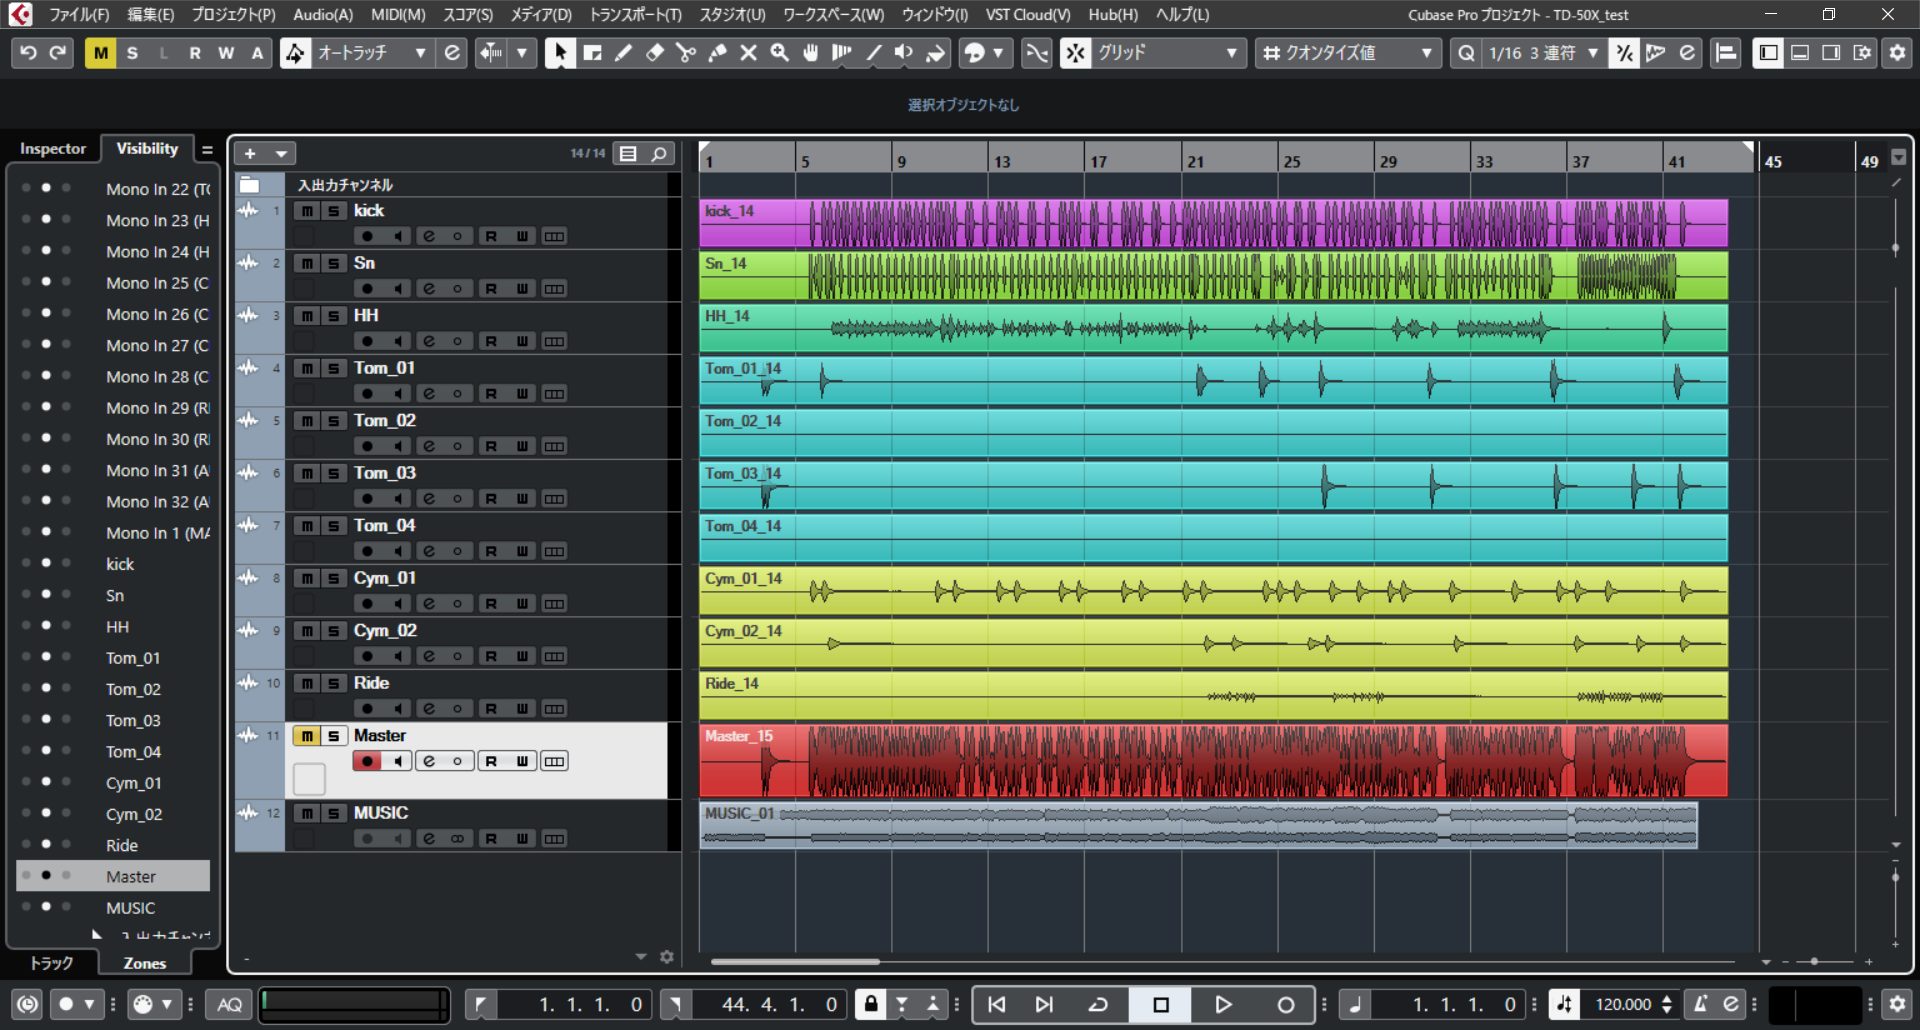Image resolution: width=1920 pixels, height=1030 pixels.
Task: Select the Zoom magnifier tool
Action: 779,53
